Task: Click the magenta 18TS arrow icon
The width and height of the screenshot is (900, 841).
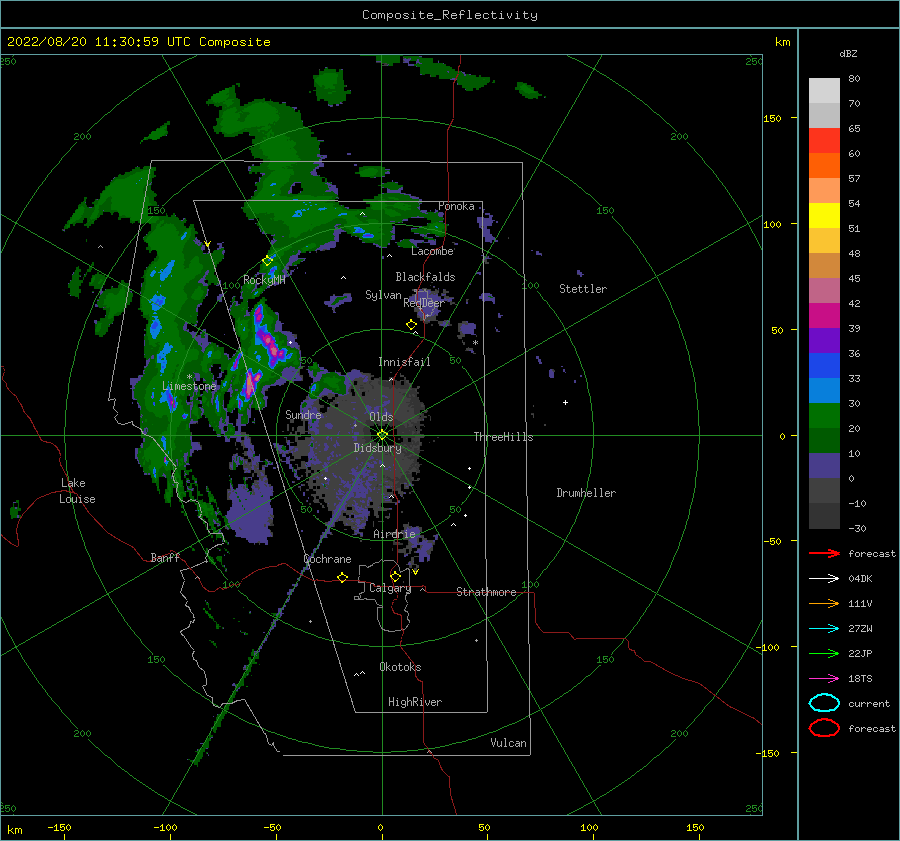Action: [x=824, y=679]
